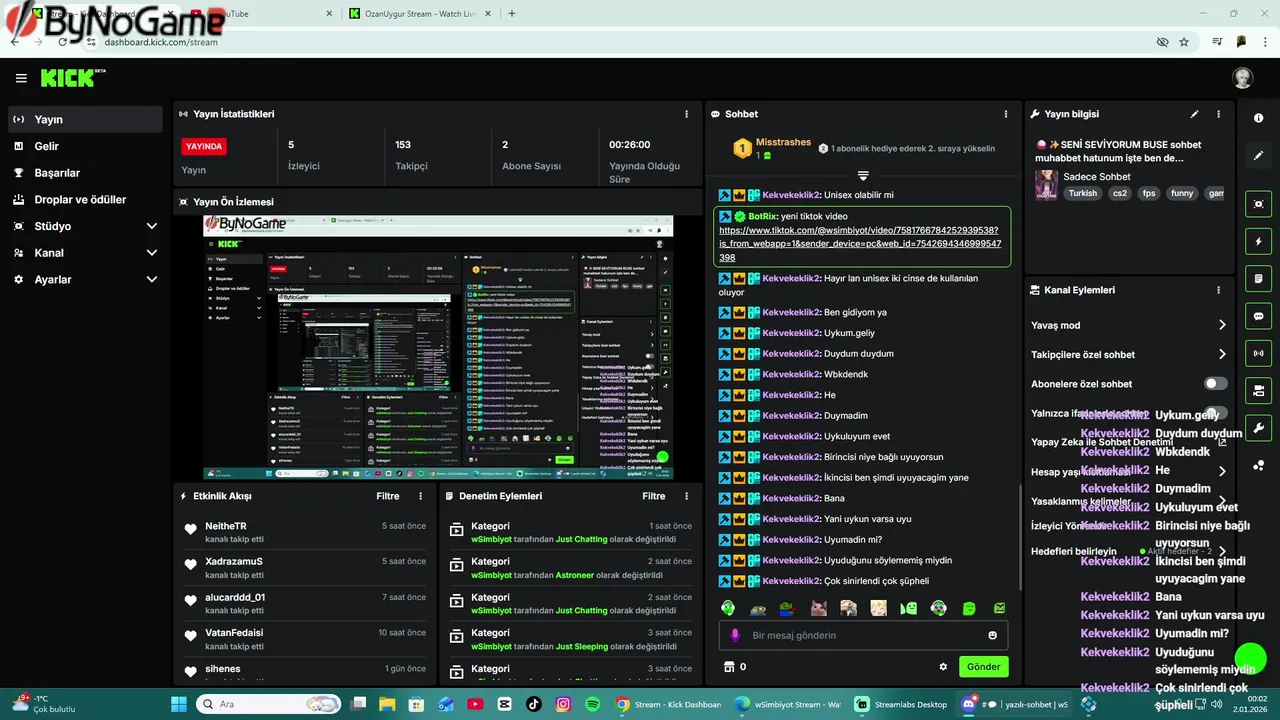Image resolution: width=1280 pixels, height=720 pixels.
Task: Click the Gönder send button
Action: pyautogui.click(x=983, y=667)
